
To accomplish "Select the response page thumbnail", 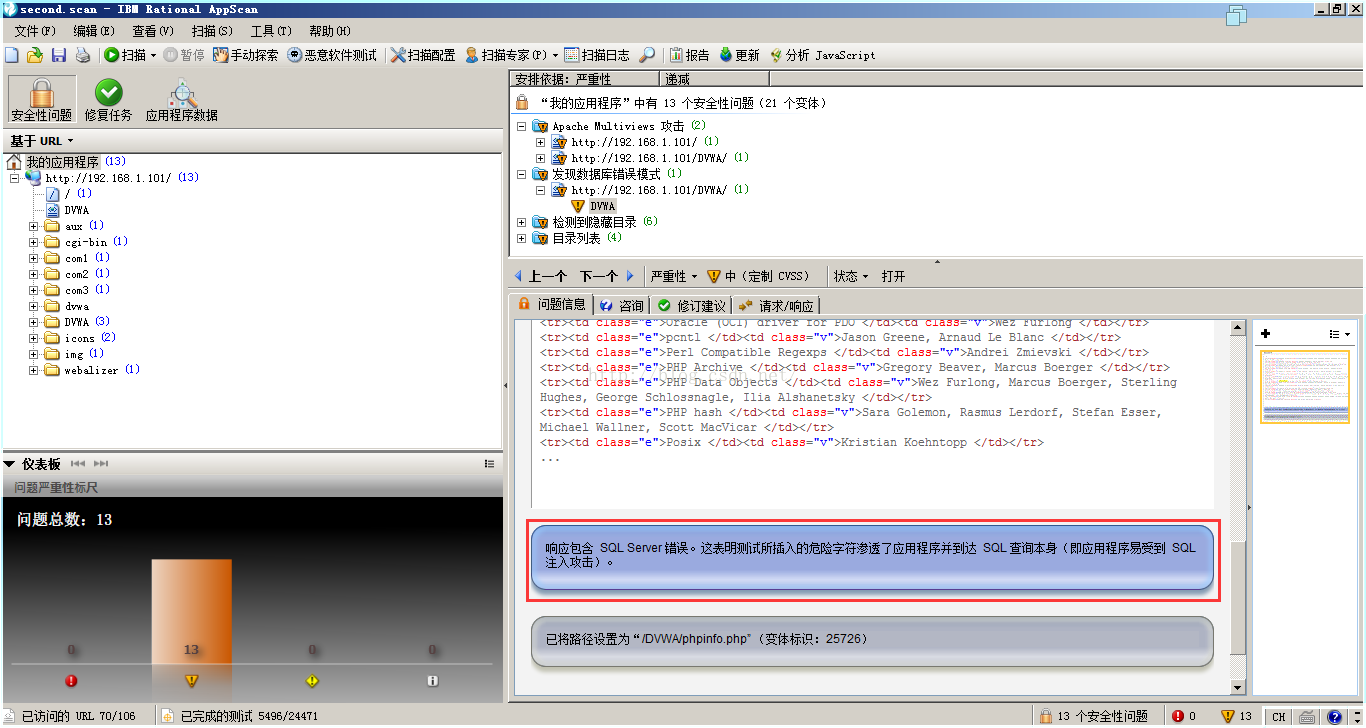I will click(x=1304, y=386).
